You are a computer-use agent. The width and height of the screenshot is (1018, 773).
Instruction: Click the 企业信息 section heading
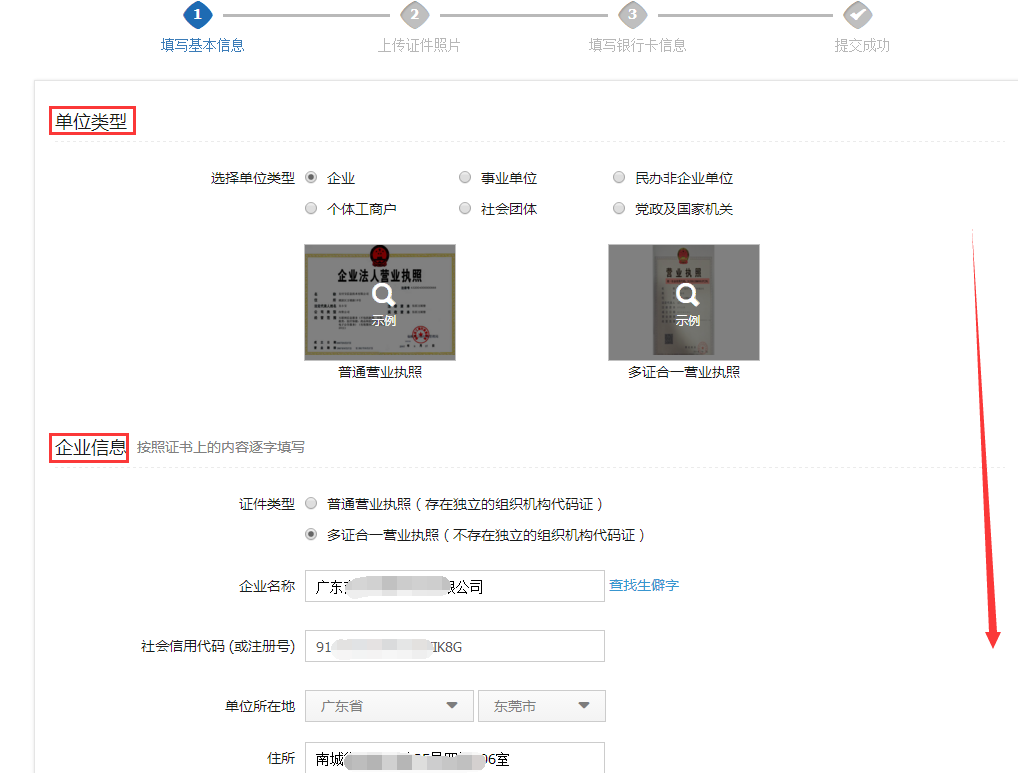tap(90, 447)
